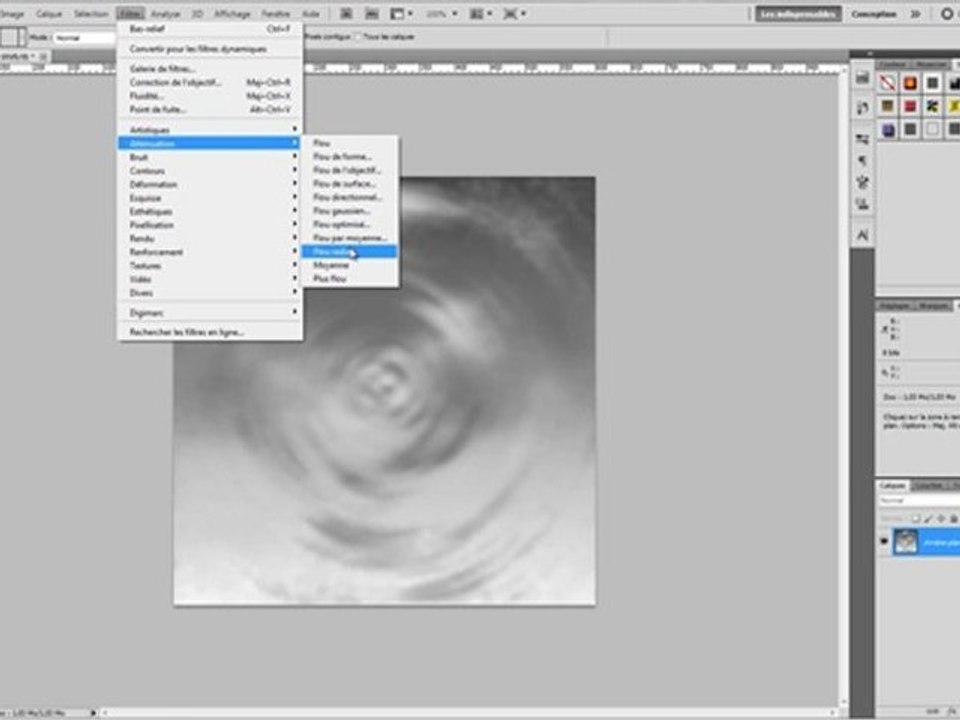Click the lock transparent pixels icon in Layers
This screenshot has height=720, width=960.
coord(915,519)
